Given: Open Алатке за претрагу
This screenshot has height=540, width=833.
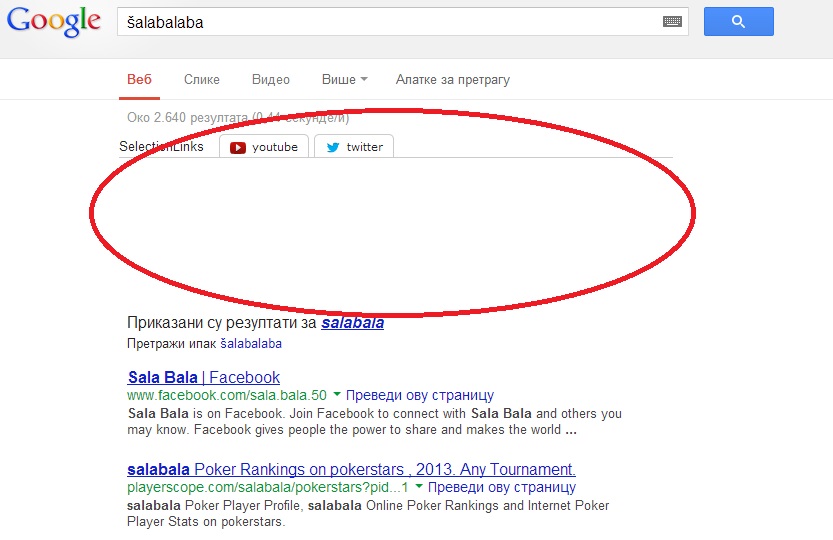Looking at the screenshot, I should 453,80.
